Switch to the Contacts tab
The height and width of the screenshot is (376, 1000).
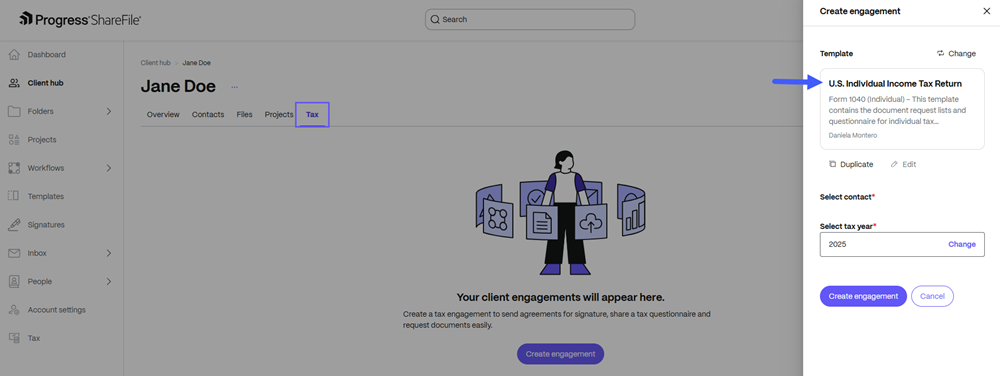coord(208,115)
